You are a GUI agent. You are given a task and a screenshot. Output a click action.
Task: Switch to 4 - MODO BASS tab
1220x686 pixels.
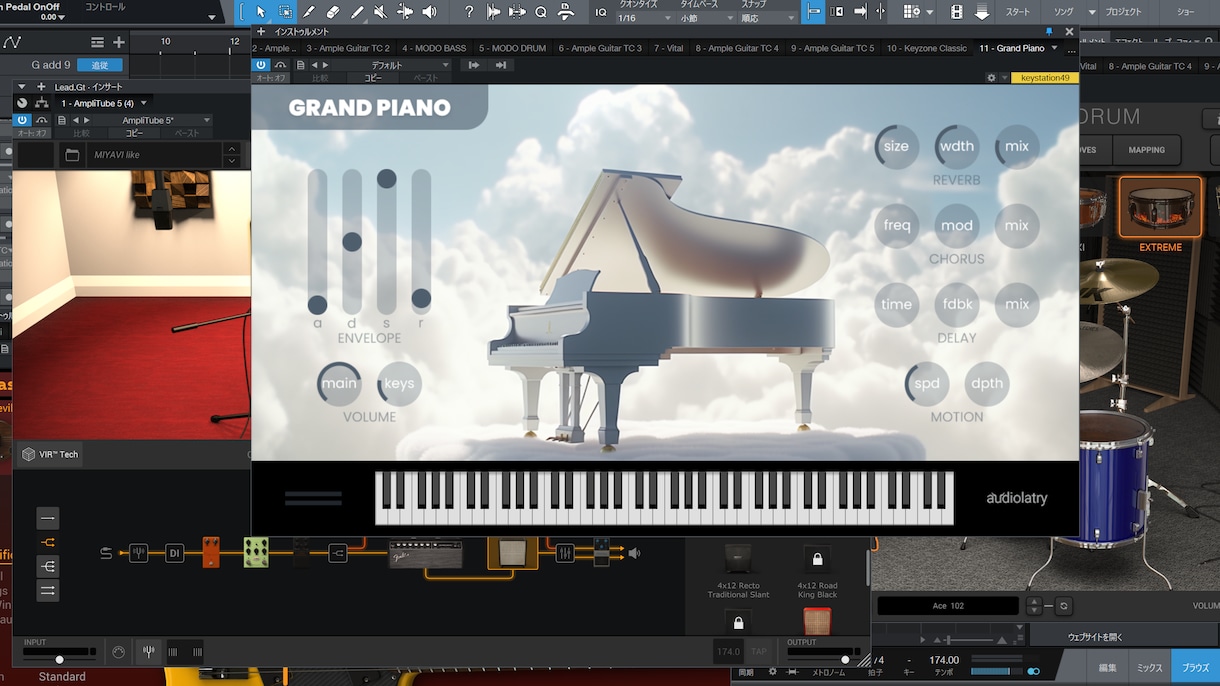[434, 48]
